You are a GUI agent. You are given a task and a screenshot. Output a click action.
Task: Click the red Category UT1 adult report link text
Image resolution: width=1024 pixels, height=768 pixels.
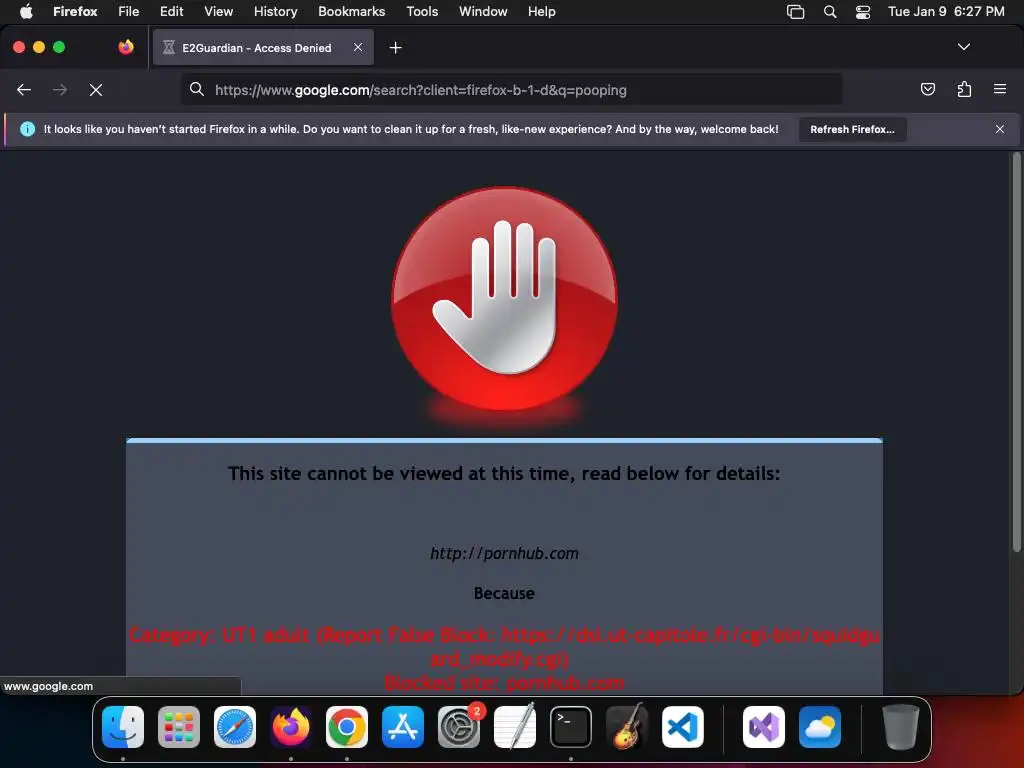coord(504,647)
